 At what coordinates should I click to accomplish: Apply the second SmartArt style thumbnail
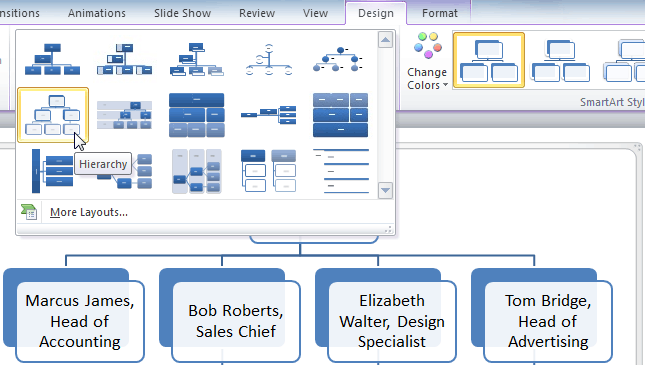click(x=560, y=60)
